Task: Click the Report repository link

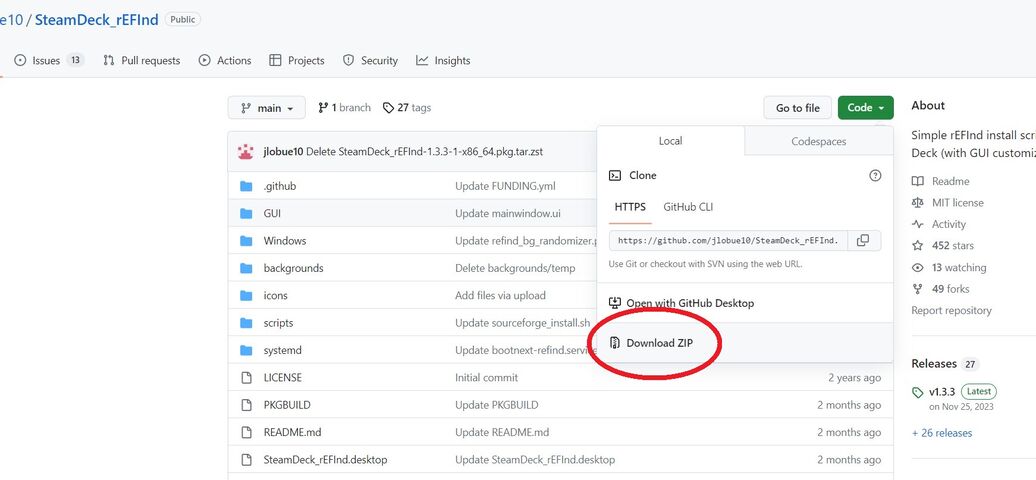Action: click(951, 310)
